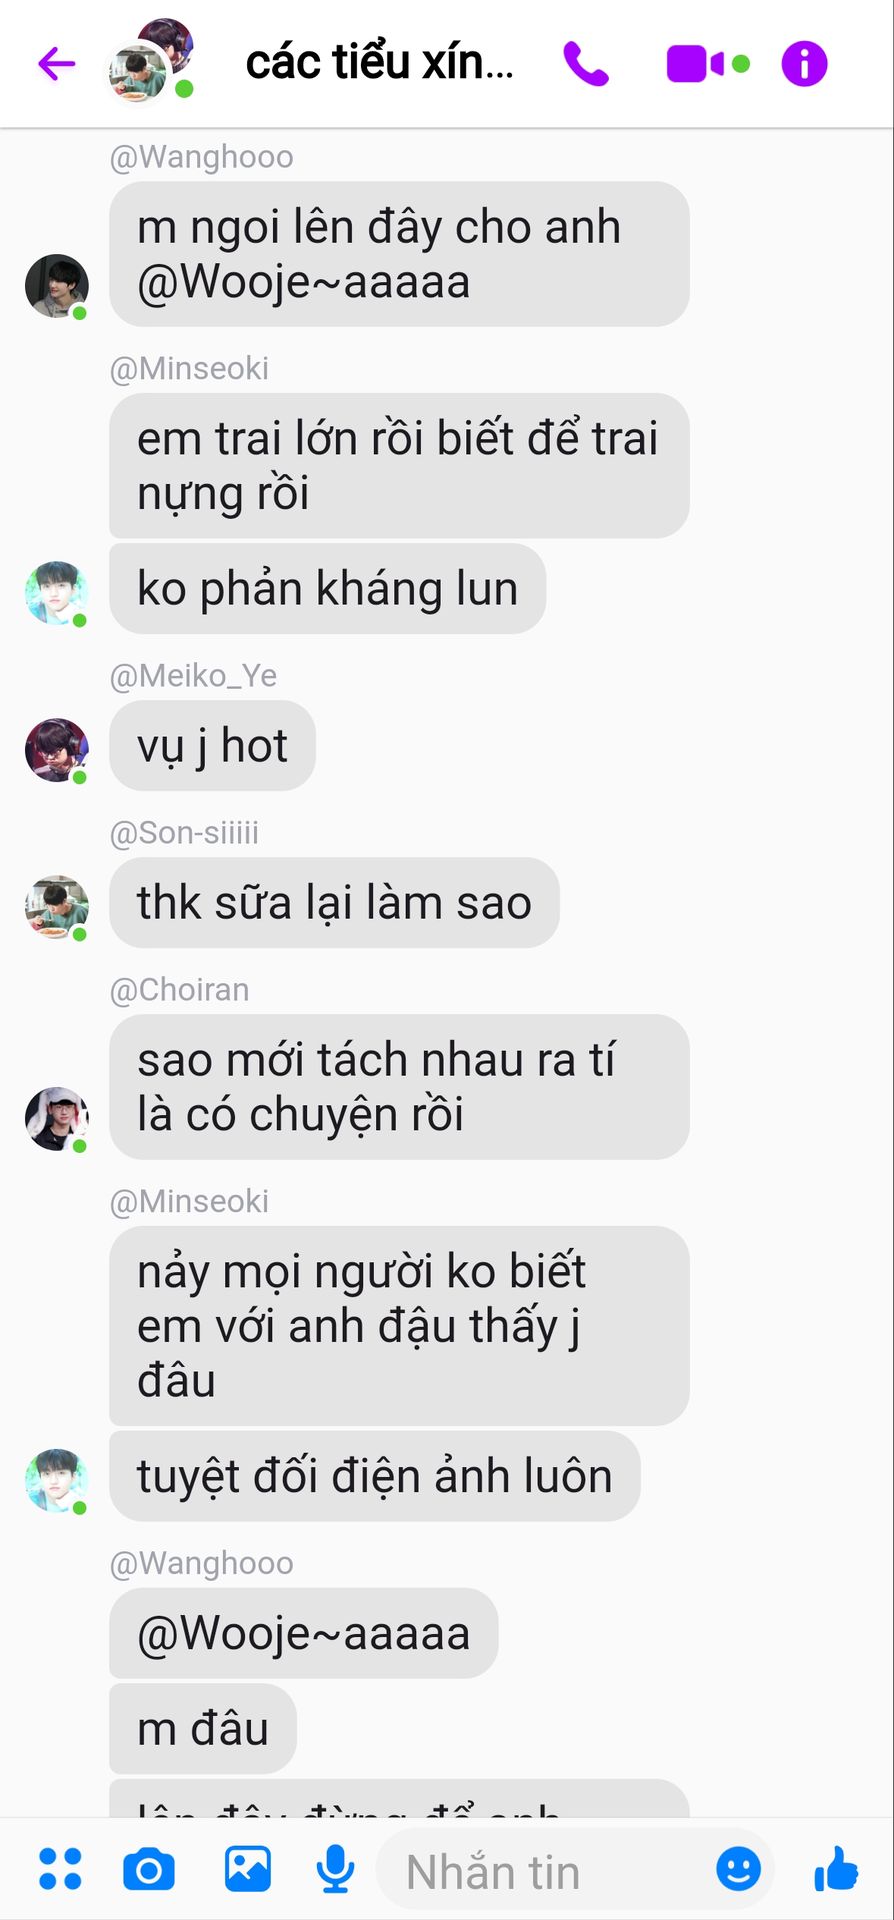Viewport: 894px width, 1920px height.
Task: Open the four-dot more apps menu
Action: tap(60, 1869)
